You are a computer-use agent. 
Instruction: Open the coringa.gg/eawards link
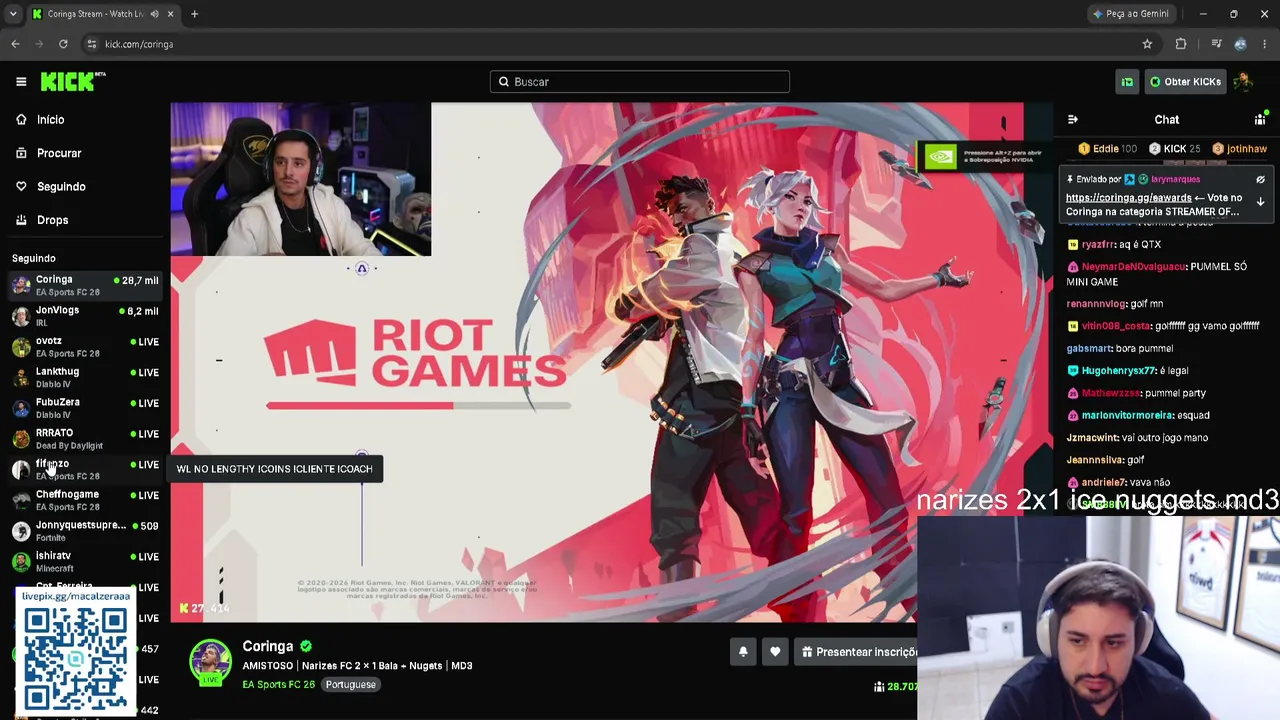[1128, 198]
